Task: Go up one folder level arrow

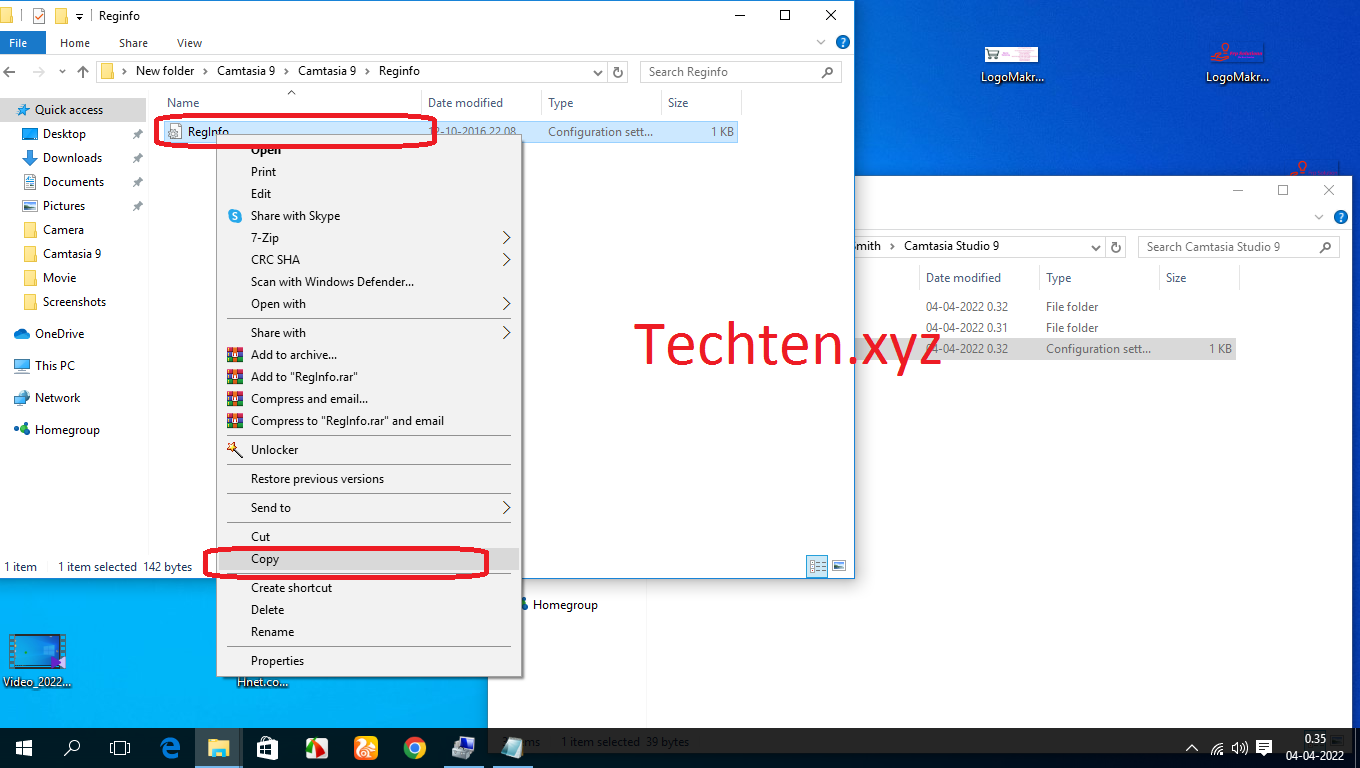Action: pyautogui.click(x=83, y=72)
